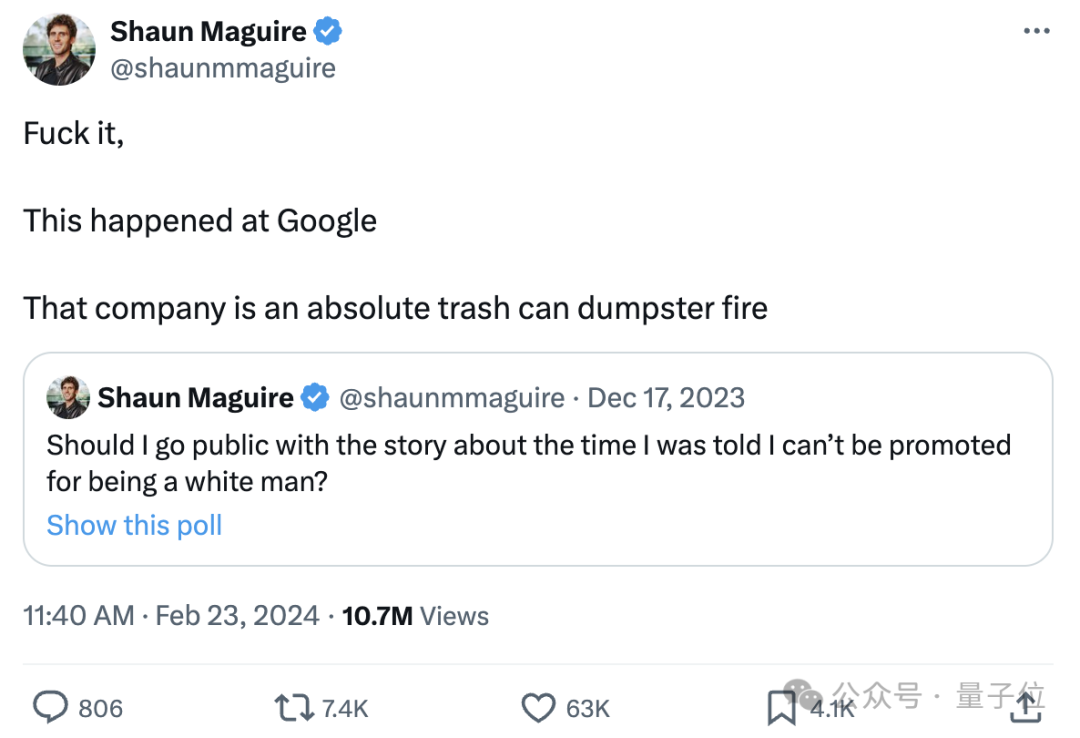Click the quoted tweet's Dec 17, 2023 date

point(666,398)
